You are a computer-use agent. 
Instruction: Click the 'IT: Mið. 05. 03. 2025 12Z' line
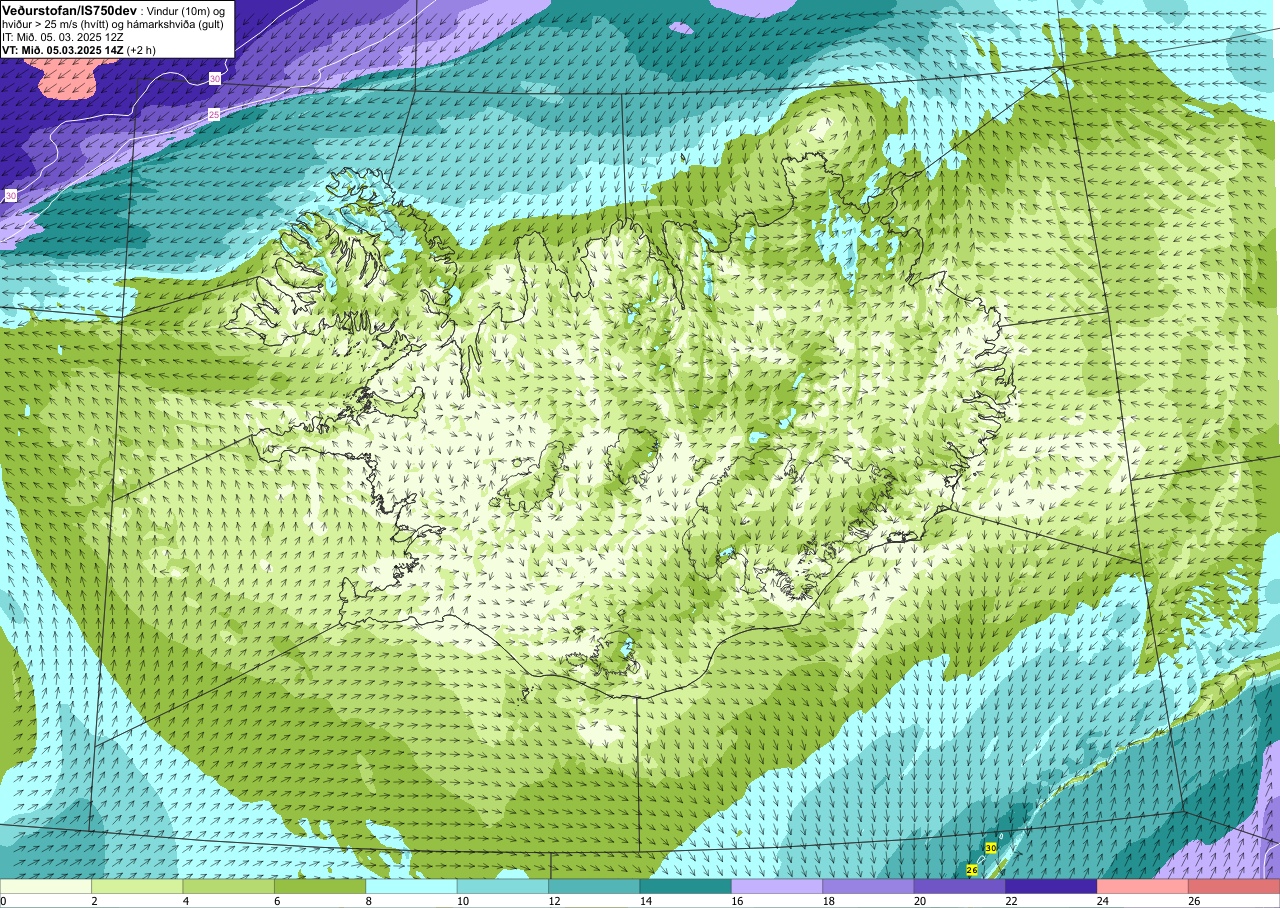tap(64, 37)
